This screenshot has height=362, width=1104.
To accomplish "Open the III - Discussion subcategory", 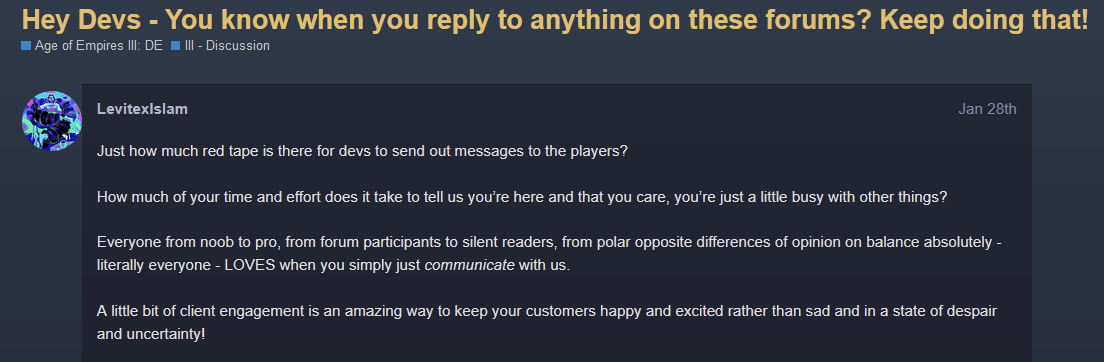I will 227,46.
